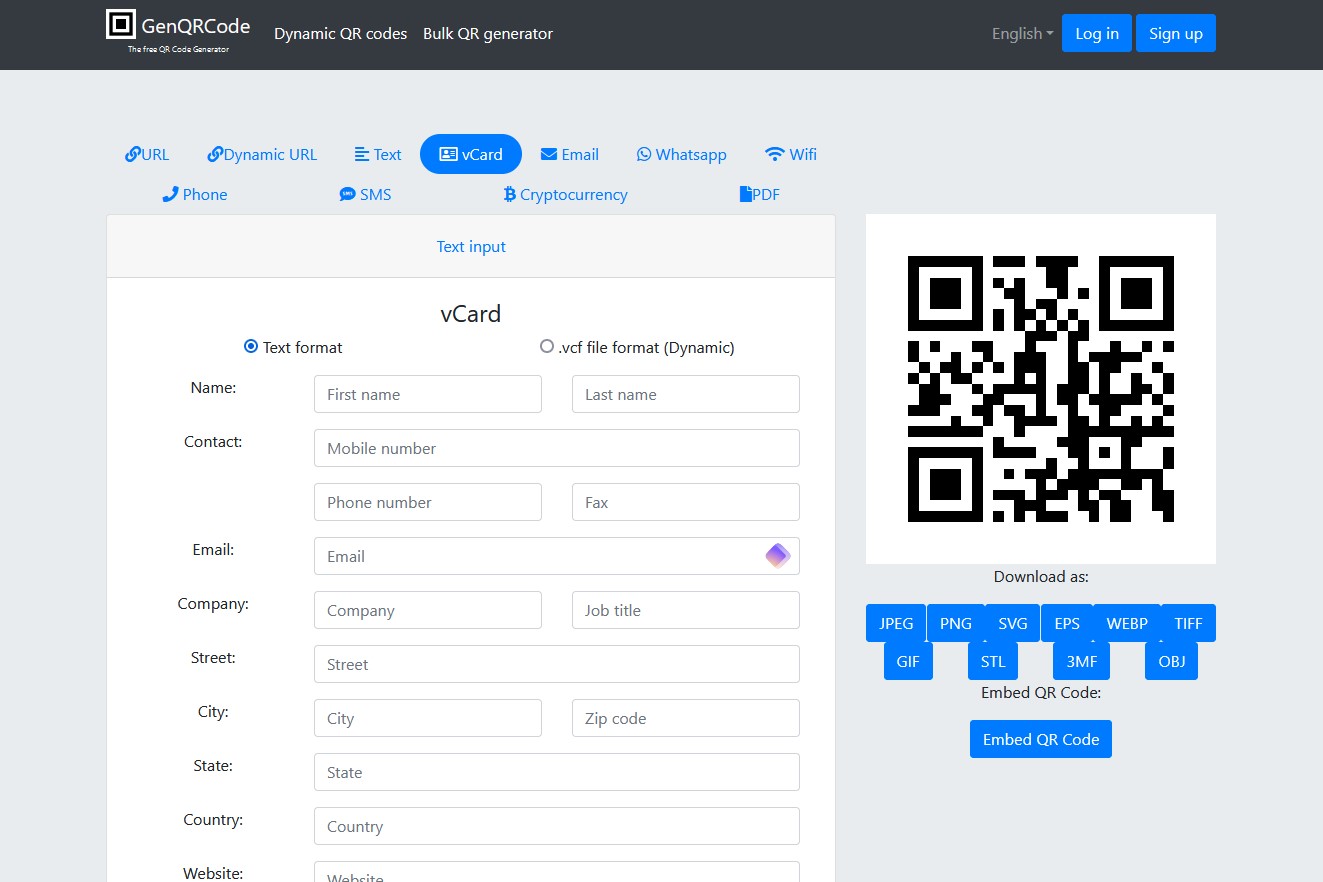Focus the Country input field
Viewport: 1323px width, 882px height.
coord(557,826)
